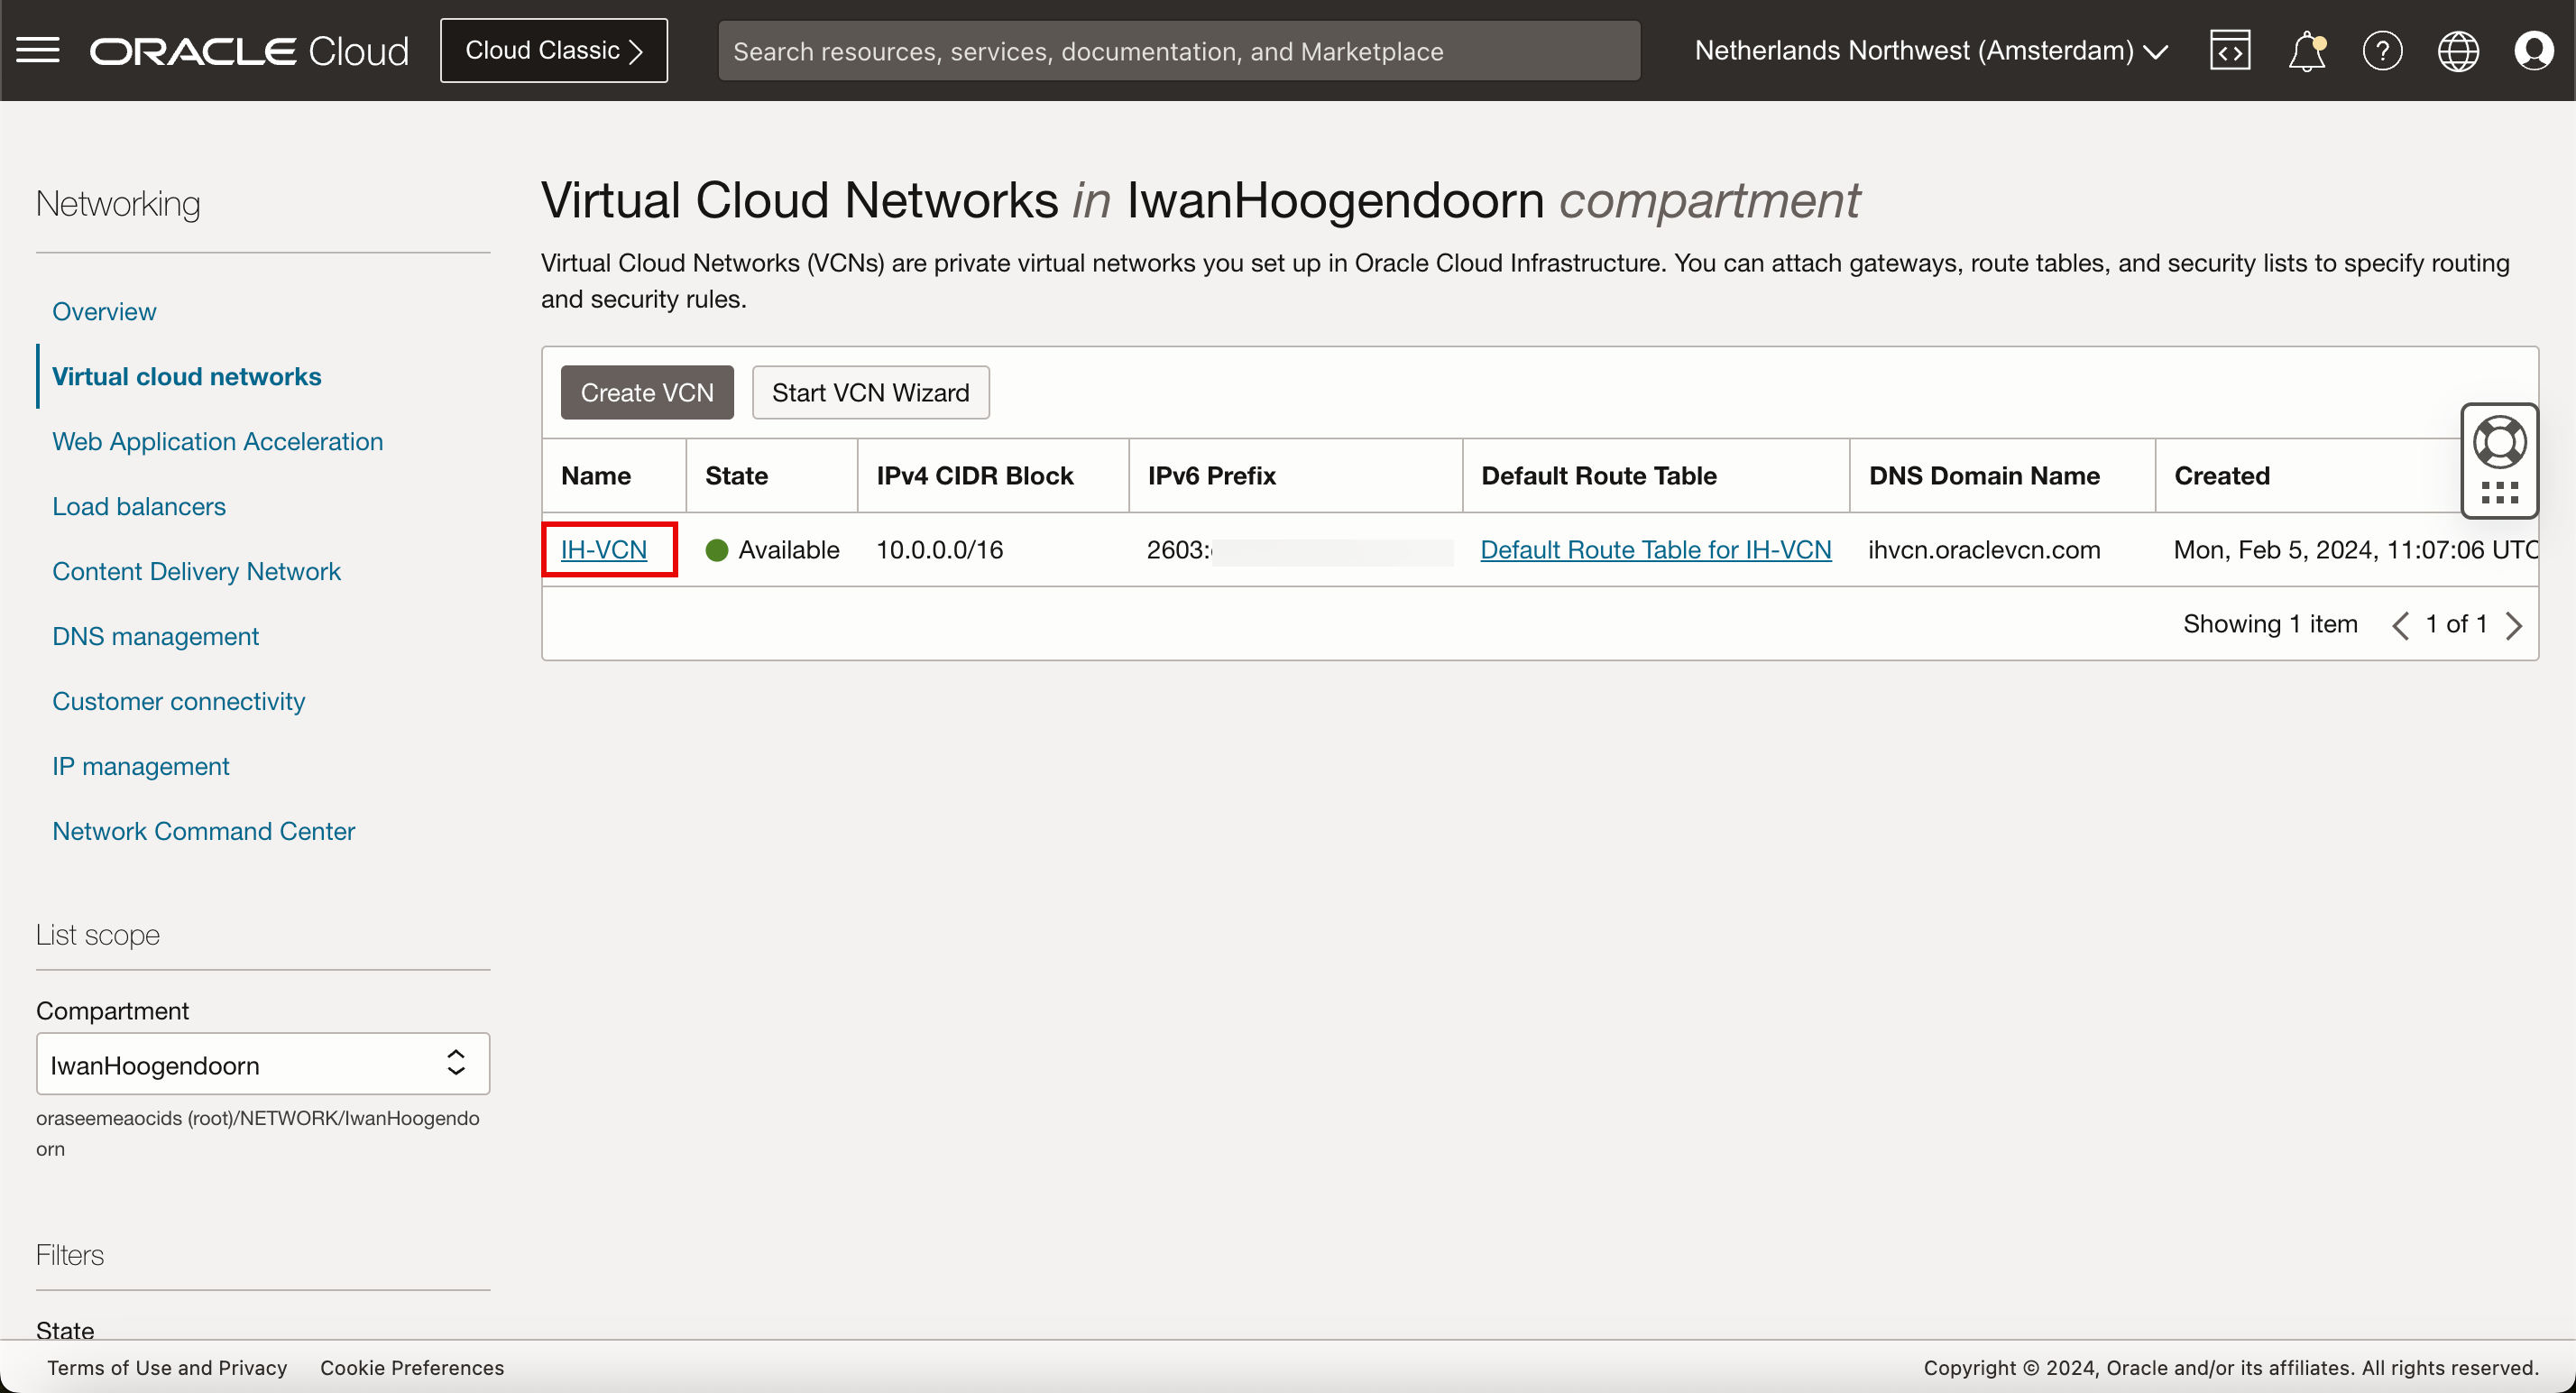Click the Cloud Classic switcher

[553, 50]
